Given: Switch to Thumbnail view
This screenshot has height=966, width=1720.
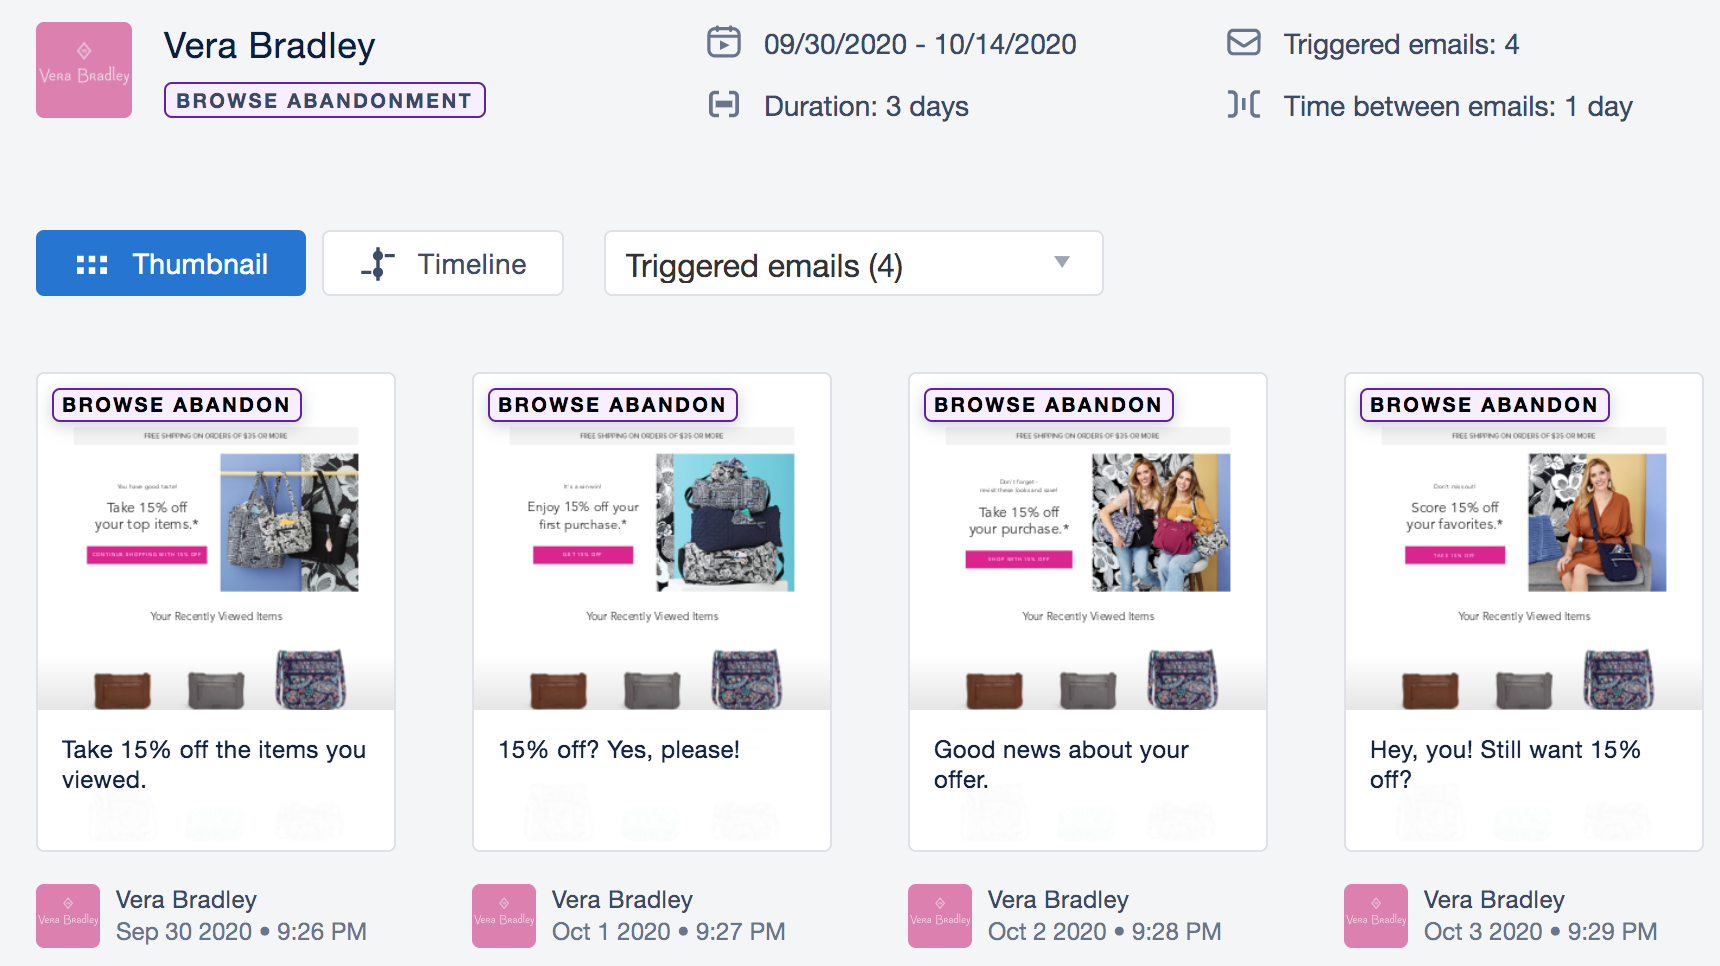Looking at the screenshot, I should point(171,263).
